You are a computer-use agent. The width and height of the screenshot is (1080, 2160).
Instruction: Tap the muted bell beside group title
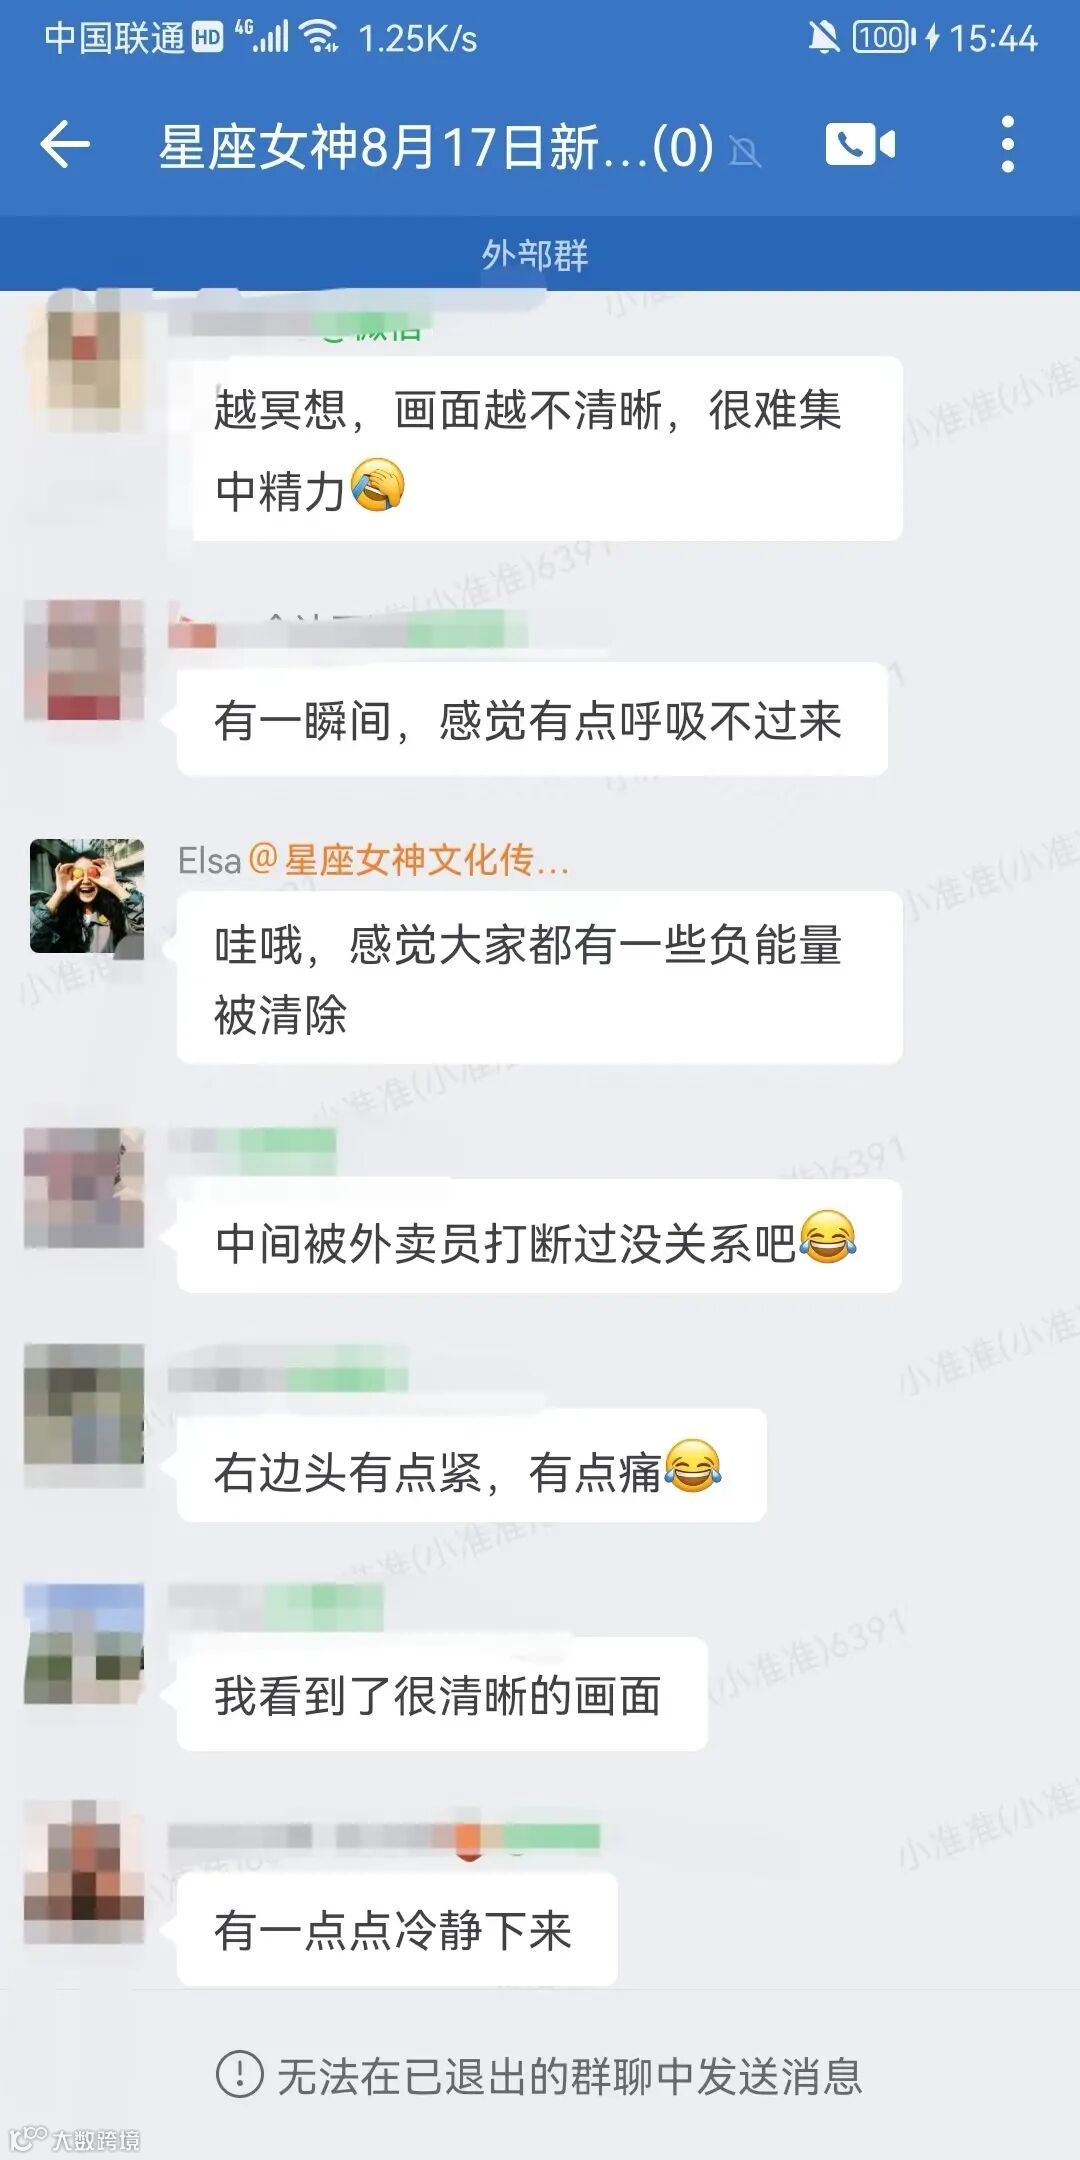tap(745, 152)
